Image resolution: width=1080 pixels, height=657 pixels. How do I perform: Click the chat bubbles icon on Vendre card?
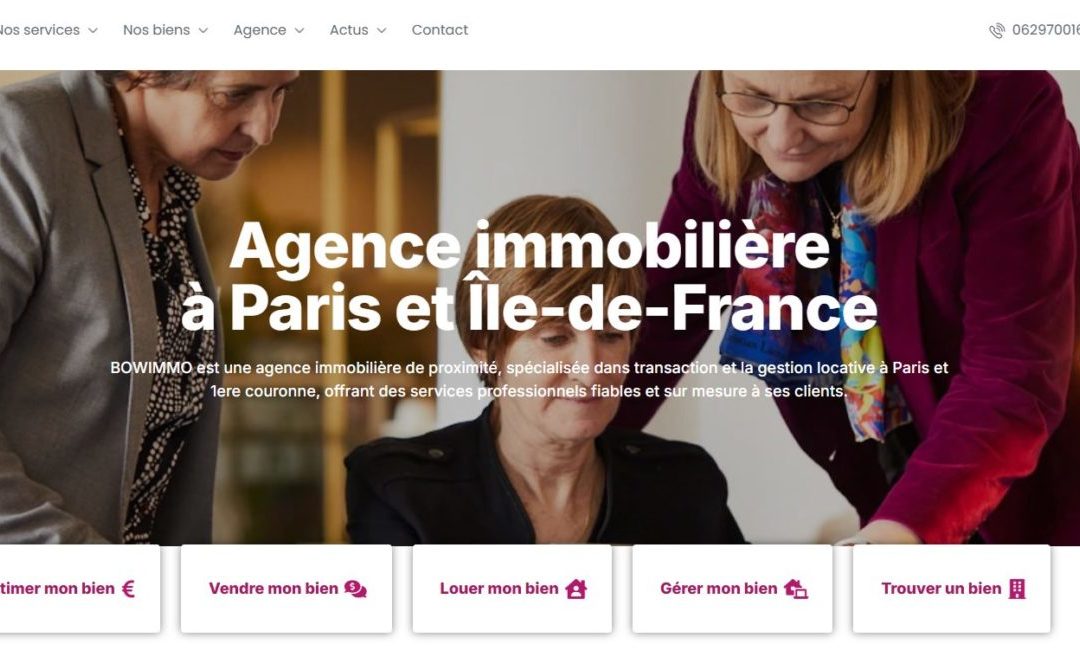pos(355,589)
